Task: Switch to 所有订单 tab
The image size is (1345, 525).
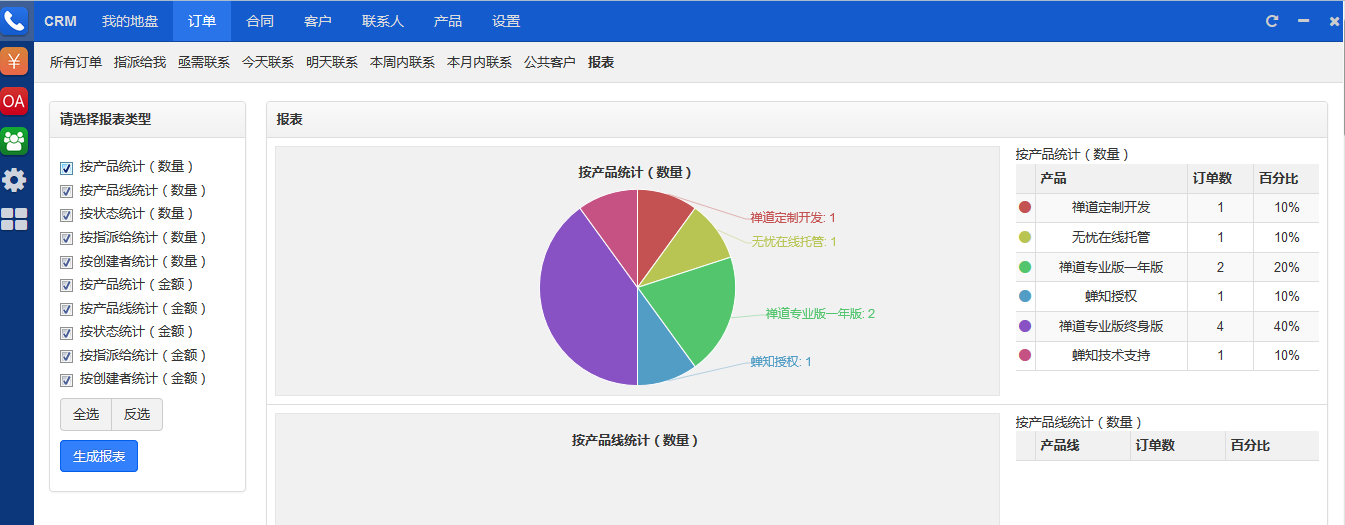Action: (x=76, y=62)
